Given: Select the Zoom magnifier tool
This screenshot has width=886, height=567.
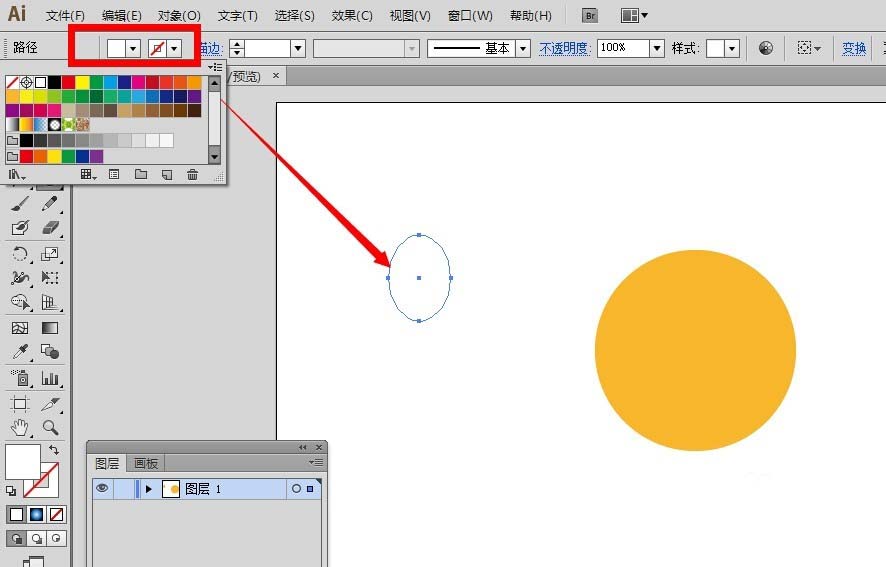Looking at the screenshot, I should tap(50, 427).
